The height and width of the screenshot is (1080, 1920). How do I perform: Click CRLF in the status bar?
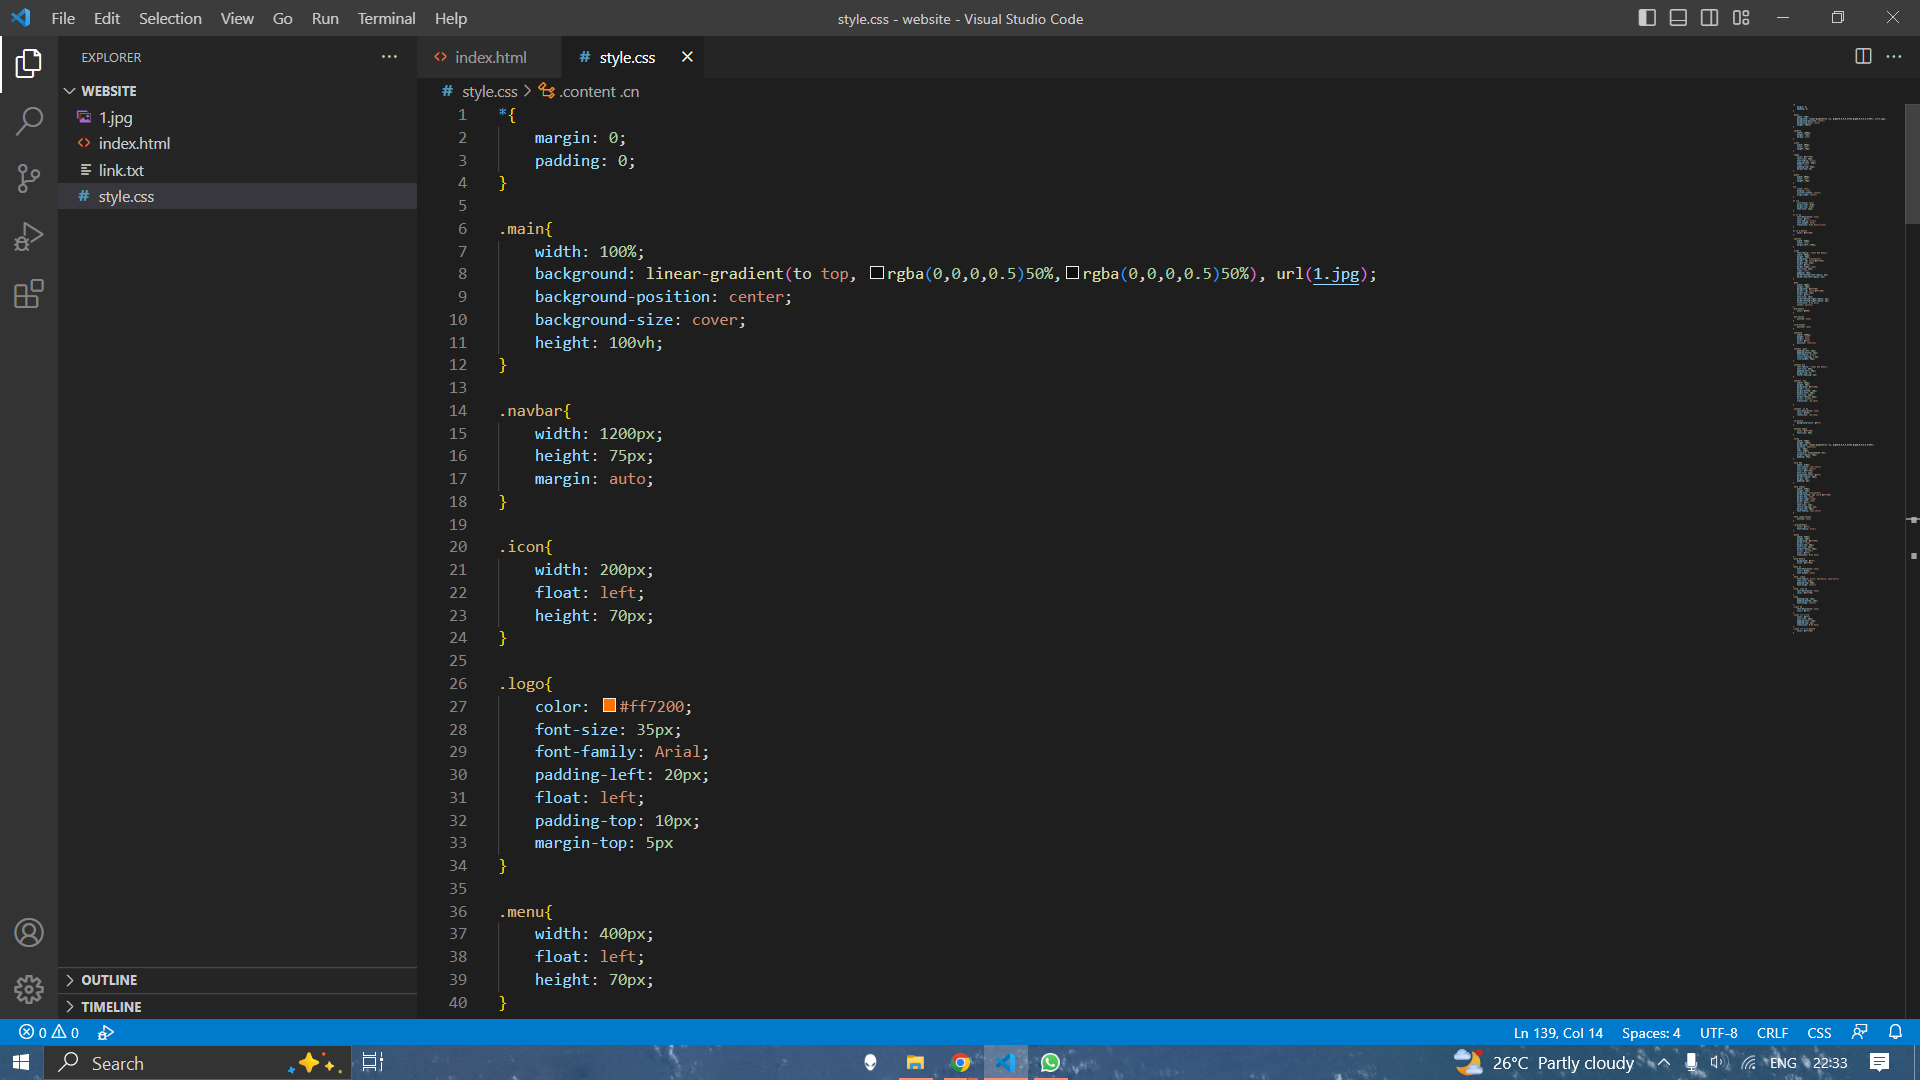tap(1772, 1032)
